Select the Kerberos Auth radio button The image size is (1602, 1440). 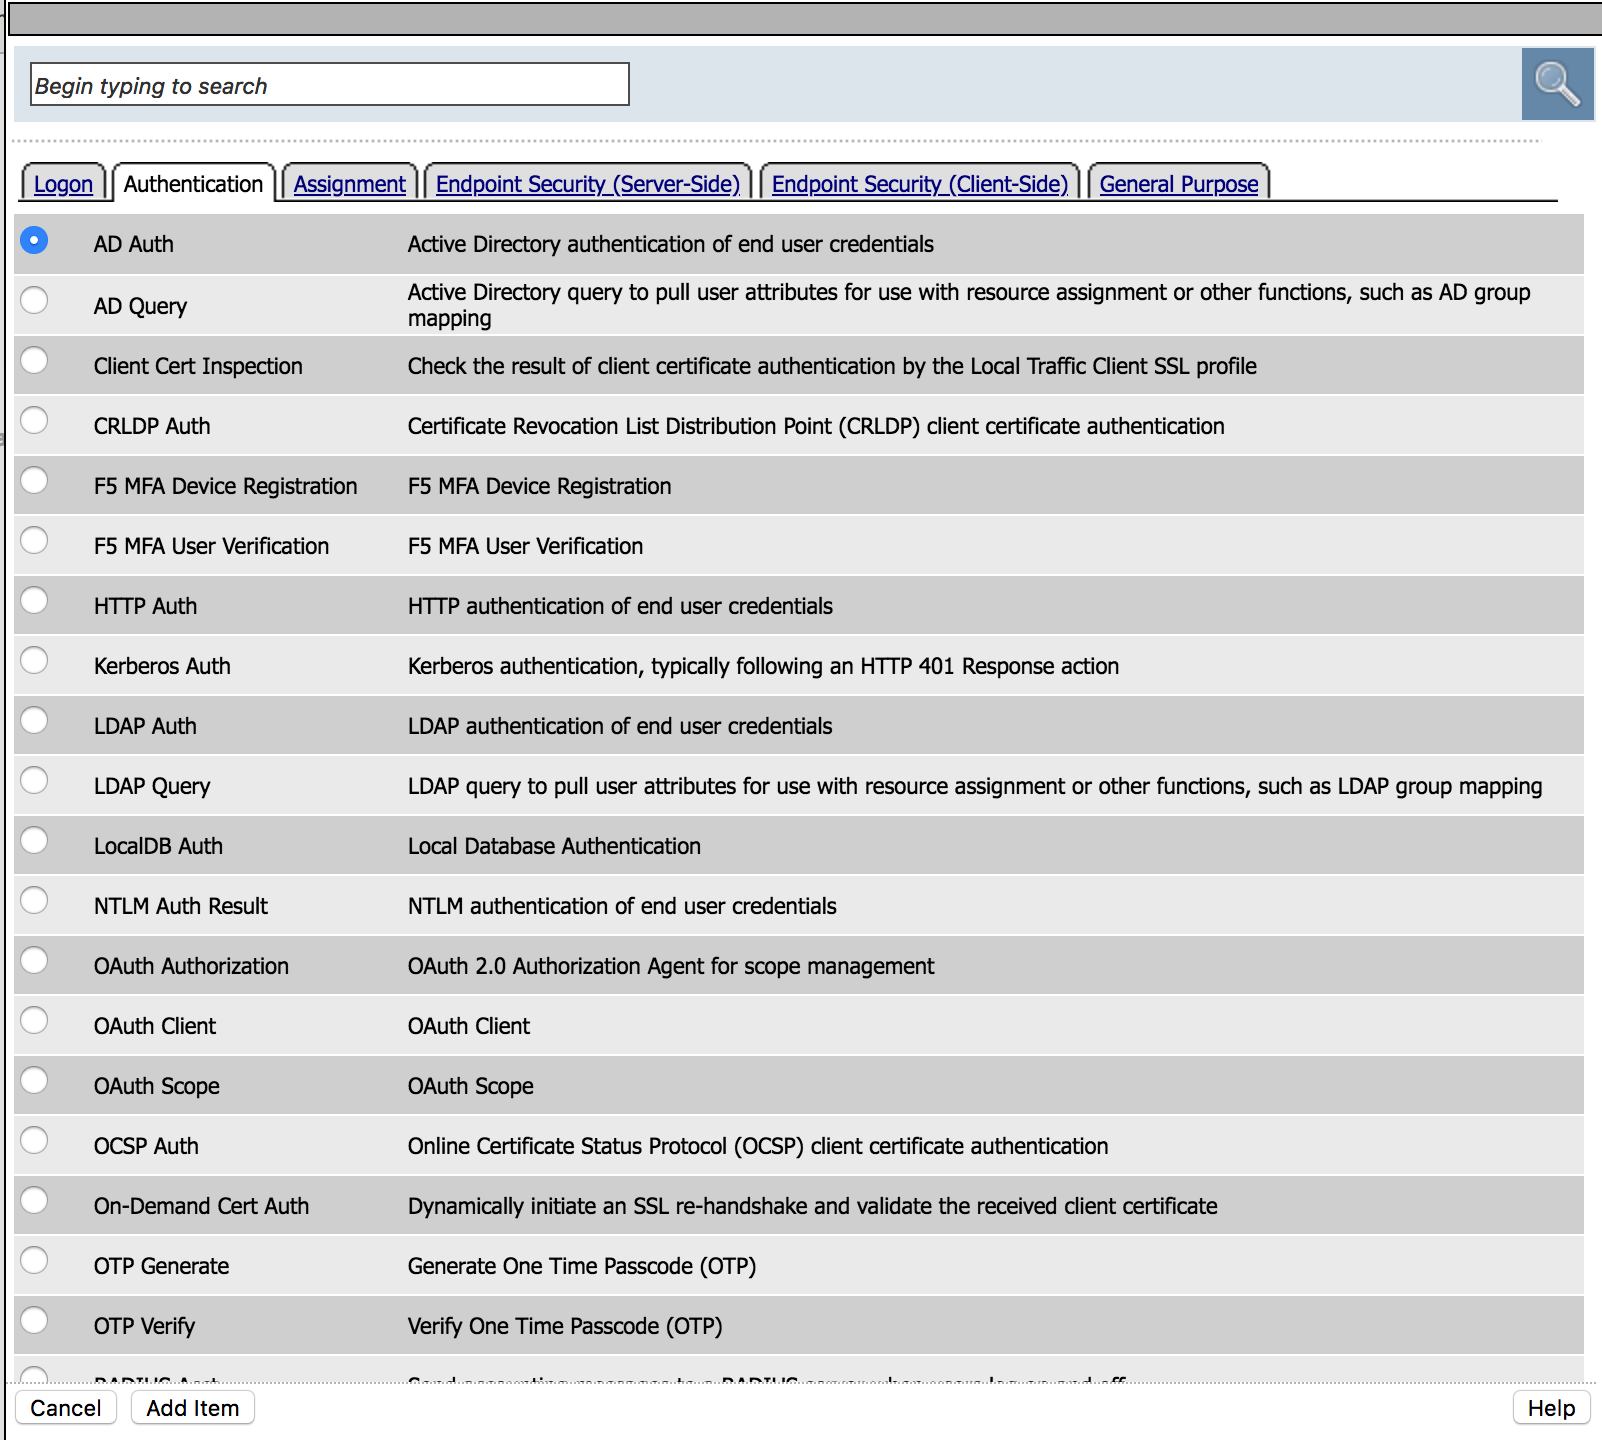point(34,660)
